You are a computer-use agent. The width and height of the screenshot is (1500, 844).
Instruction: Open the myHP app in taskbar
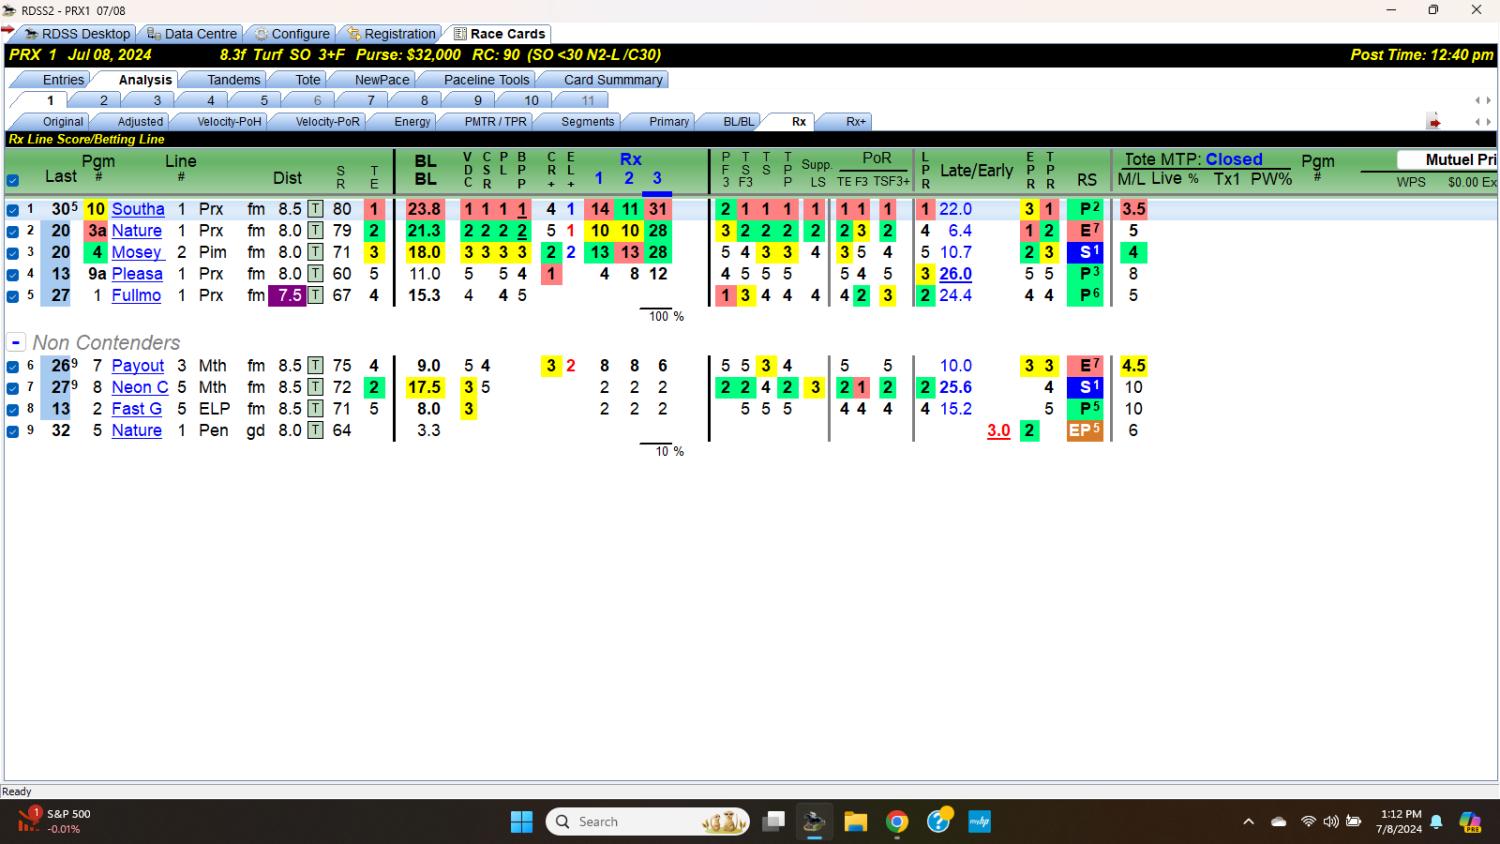[979, 822]
